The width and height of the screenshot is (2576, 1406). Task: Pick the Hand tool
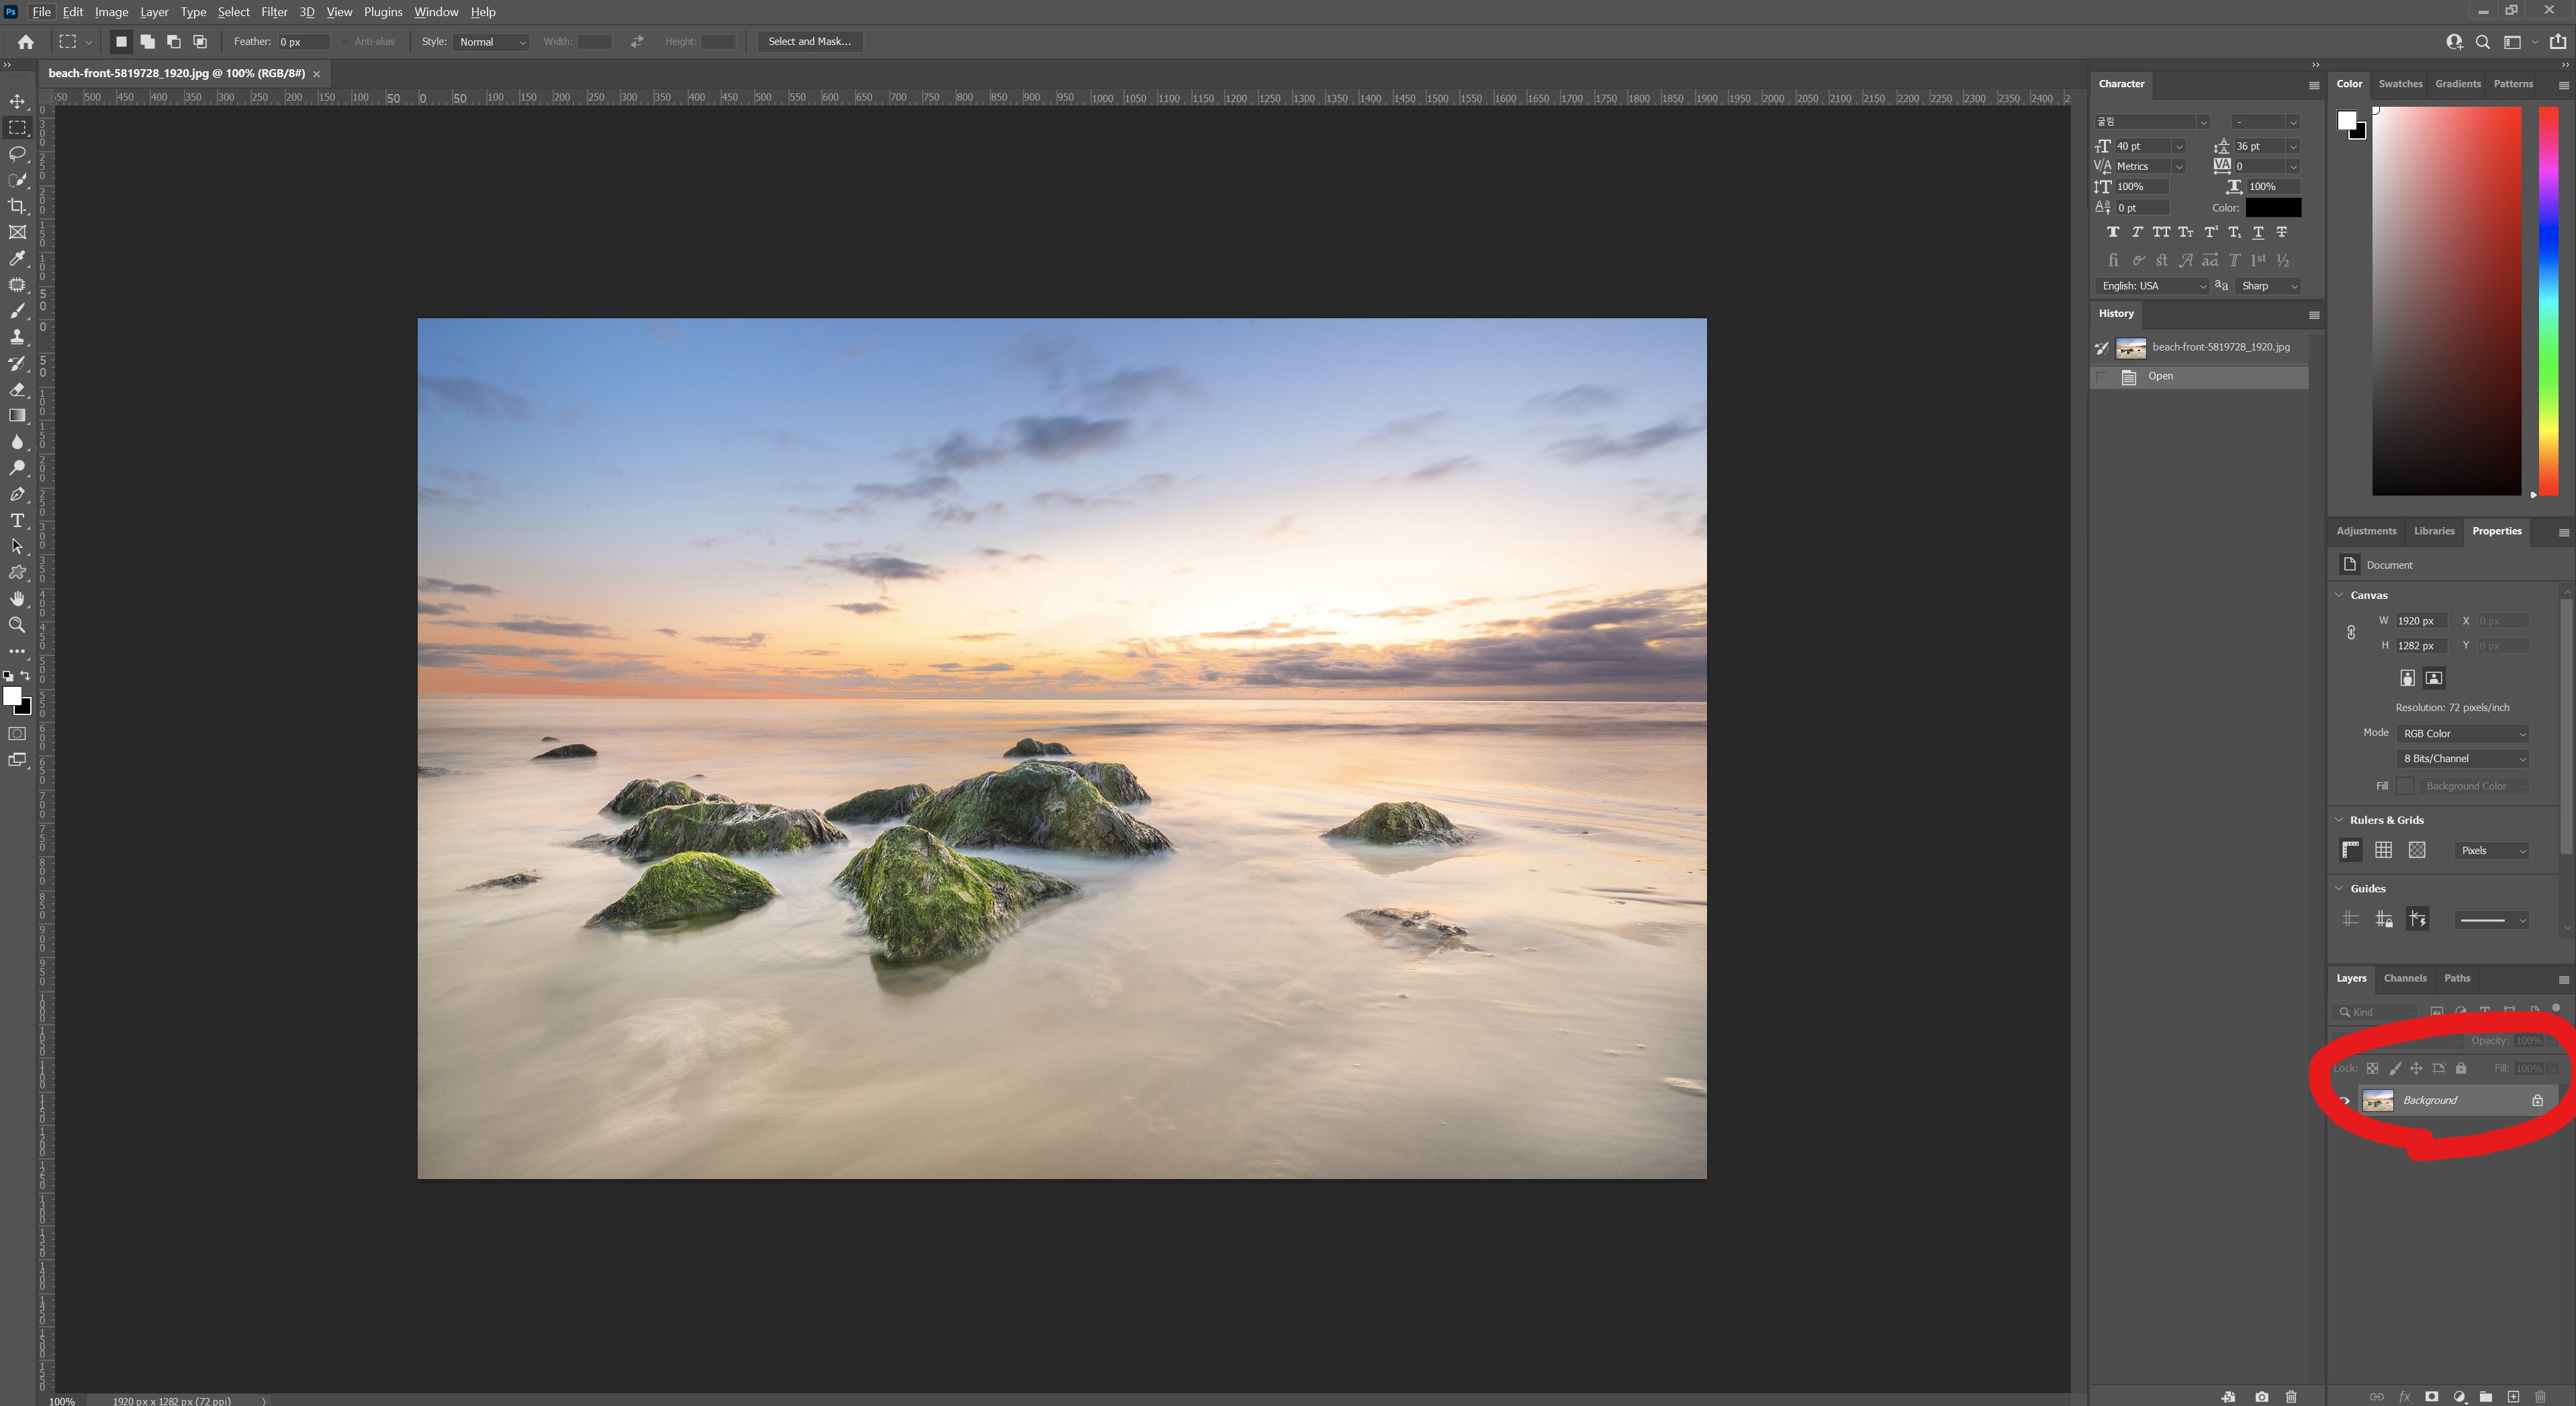coord(17,599)
